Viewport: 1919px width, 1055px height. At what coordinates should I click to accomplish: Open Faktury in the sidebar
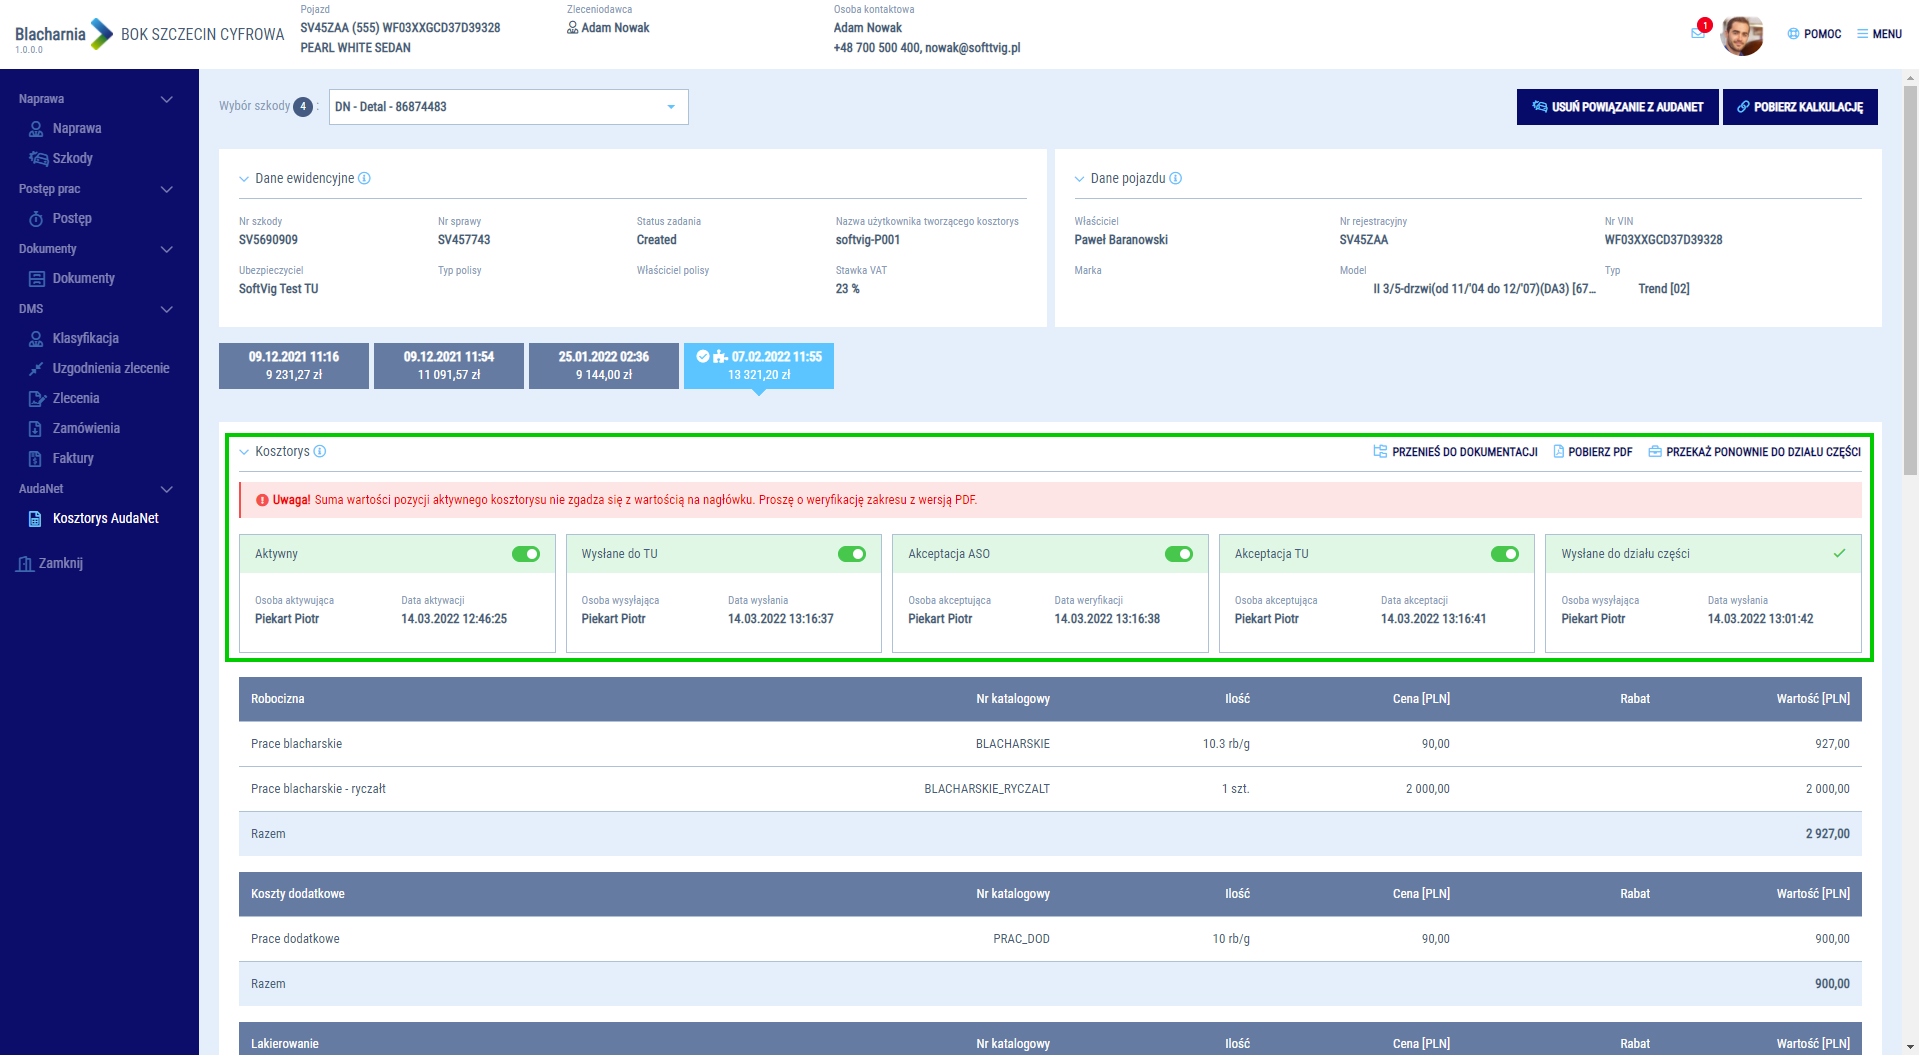click(72, 458)
